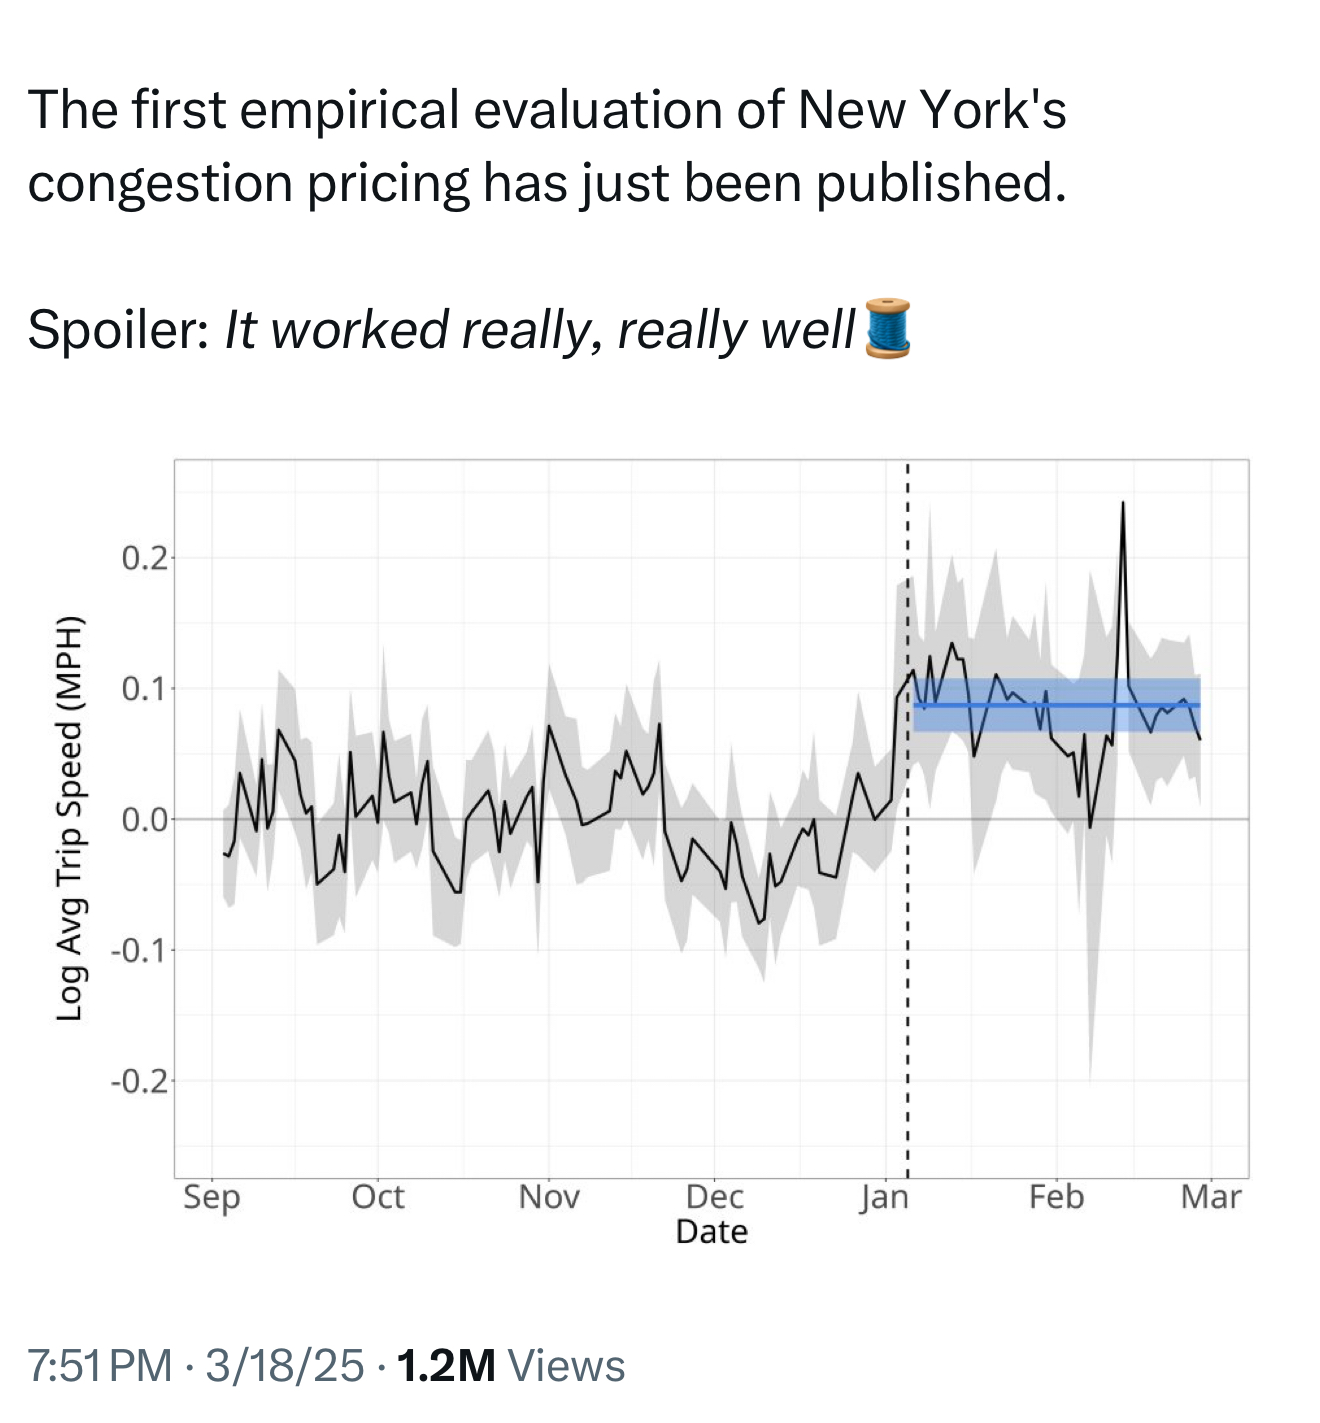1320x1423 pixels.
Task: Click the tweet's first sentence about New York
Action: pos(547,146)
